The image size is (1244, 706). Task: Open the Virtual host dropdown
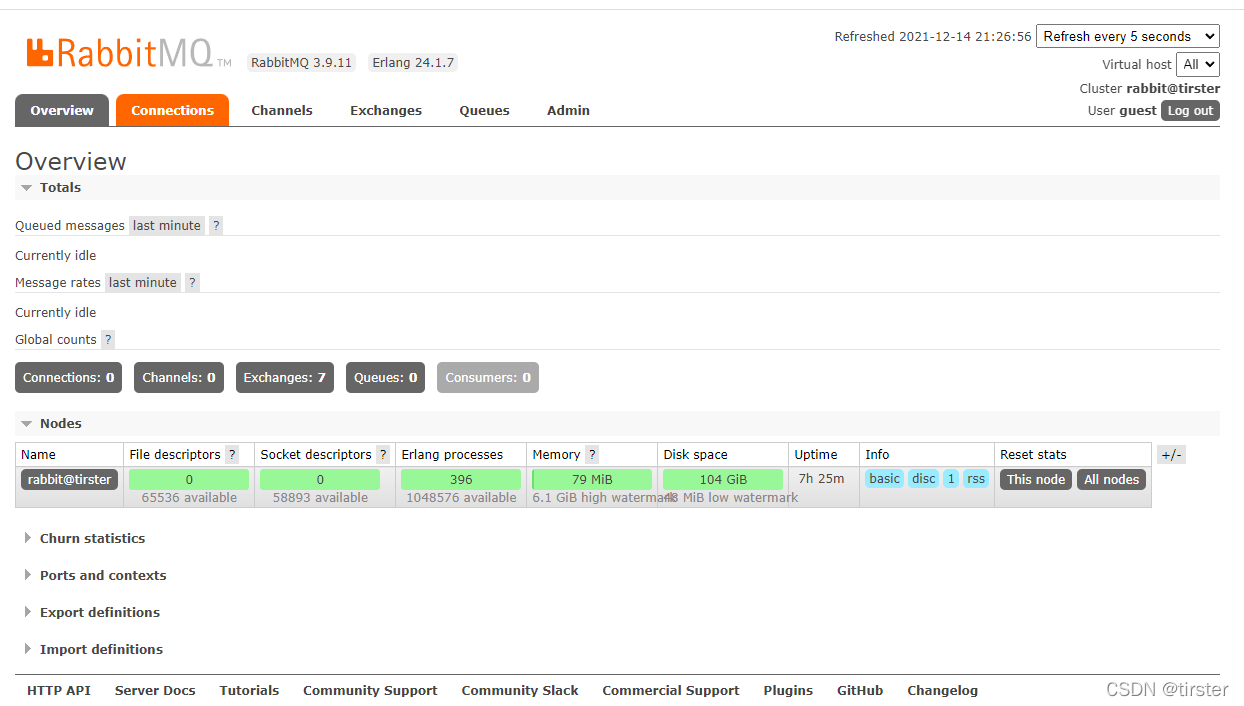(x=1198, y=65)
